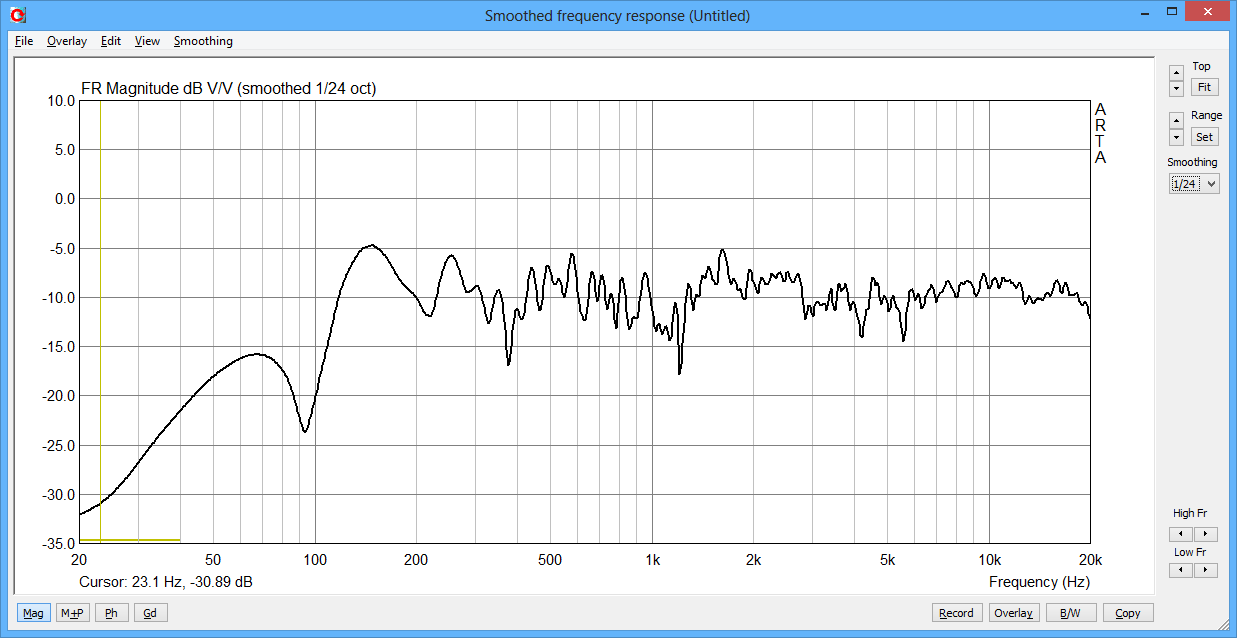Click the High Fr right arrow
This screenshot has width=1237, height=638.
coord(1207,534)
